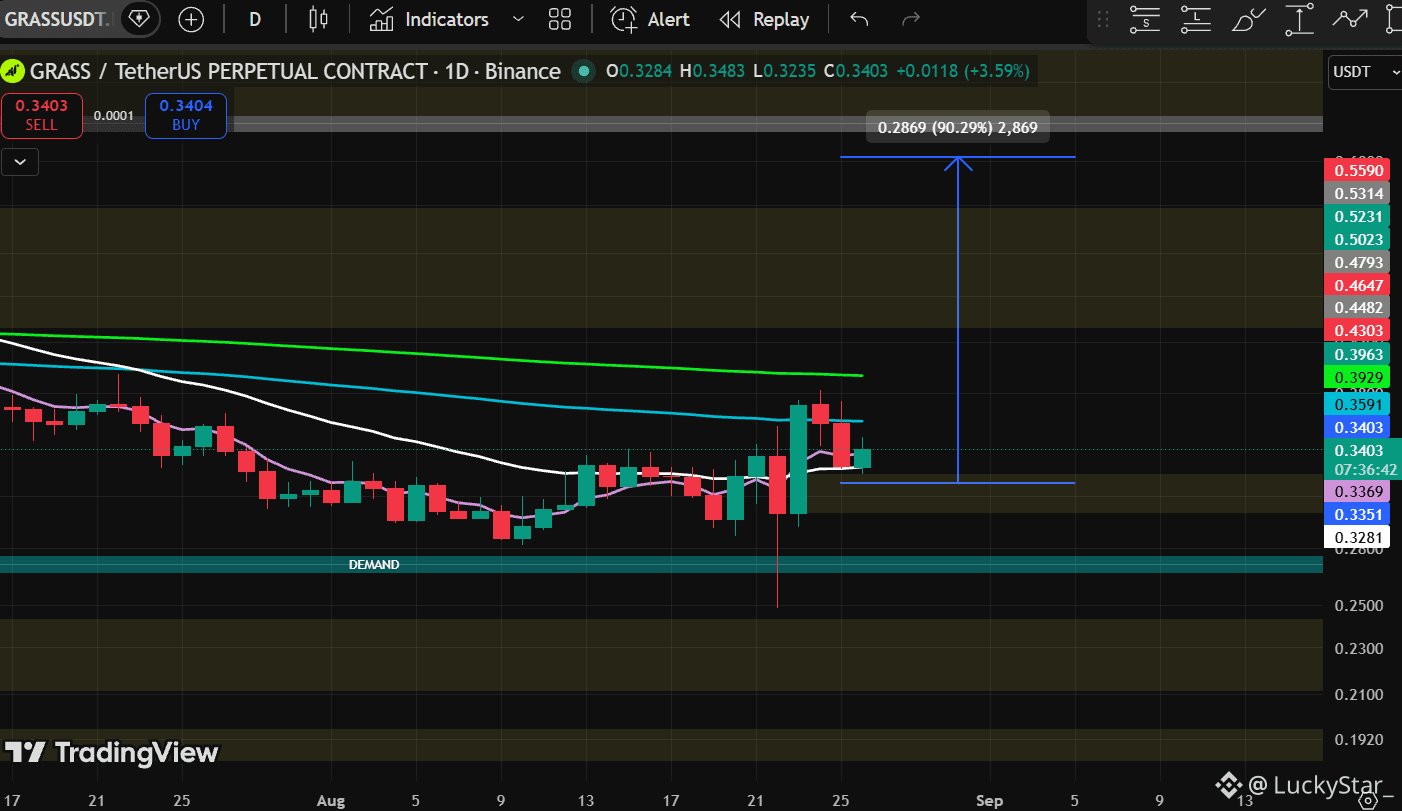
Task: Select the Long Position drawing tool
Action: tap(1196, 19)
